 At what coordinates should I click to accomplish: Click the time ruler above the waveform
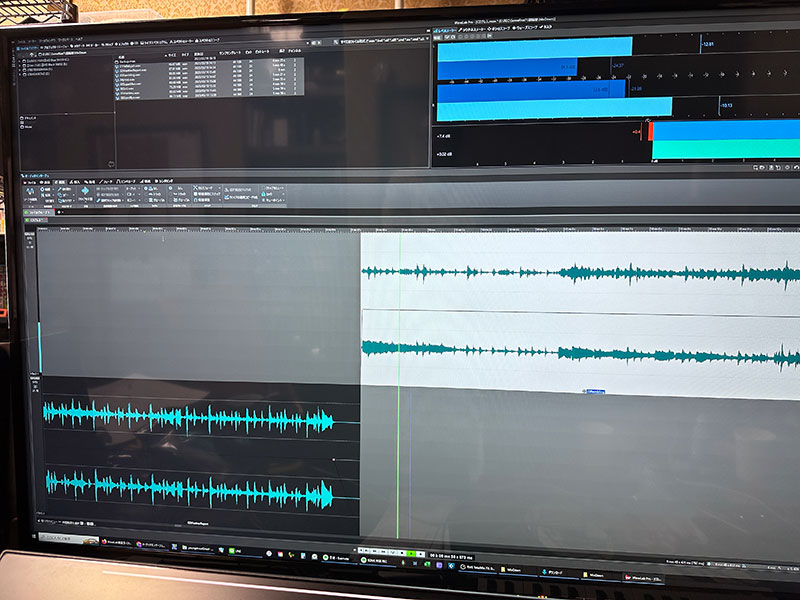click(417, 229)
